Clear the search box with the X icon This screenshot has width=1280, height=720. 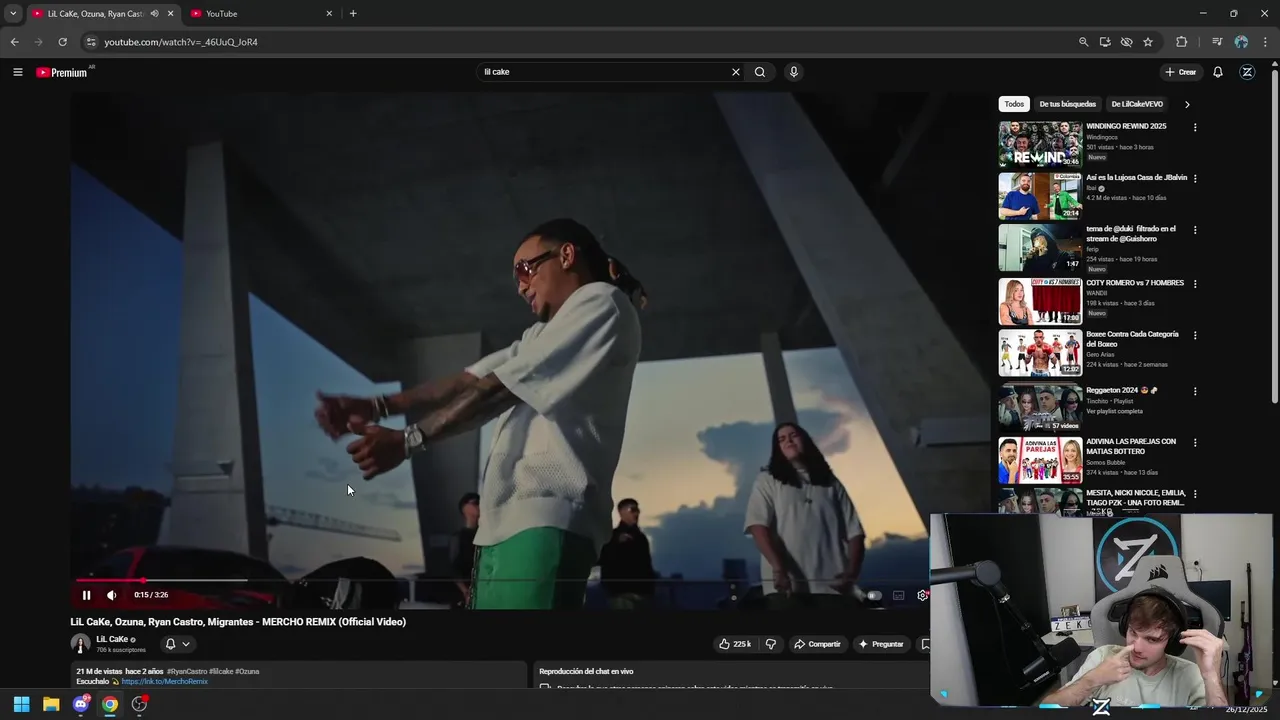tap(736, 72)
